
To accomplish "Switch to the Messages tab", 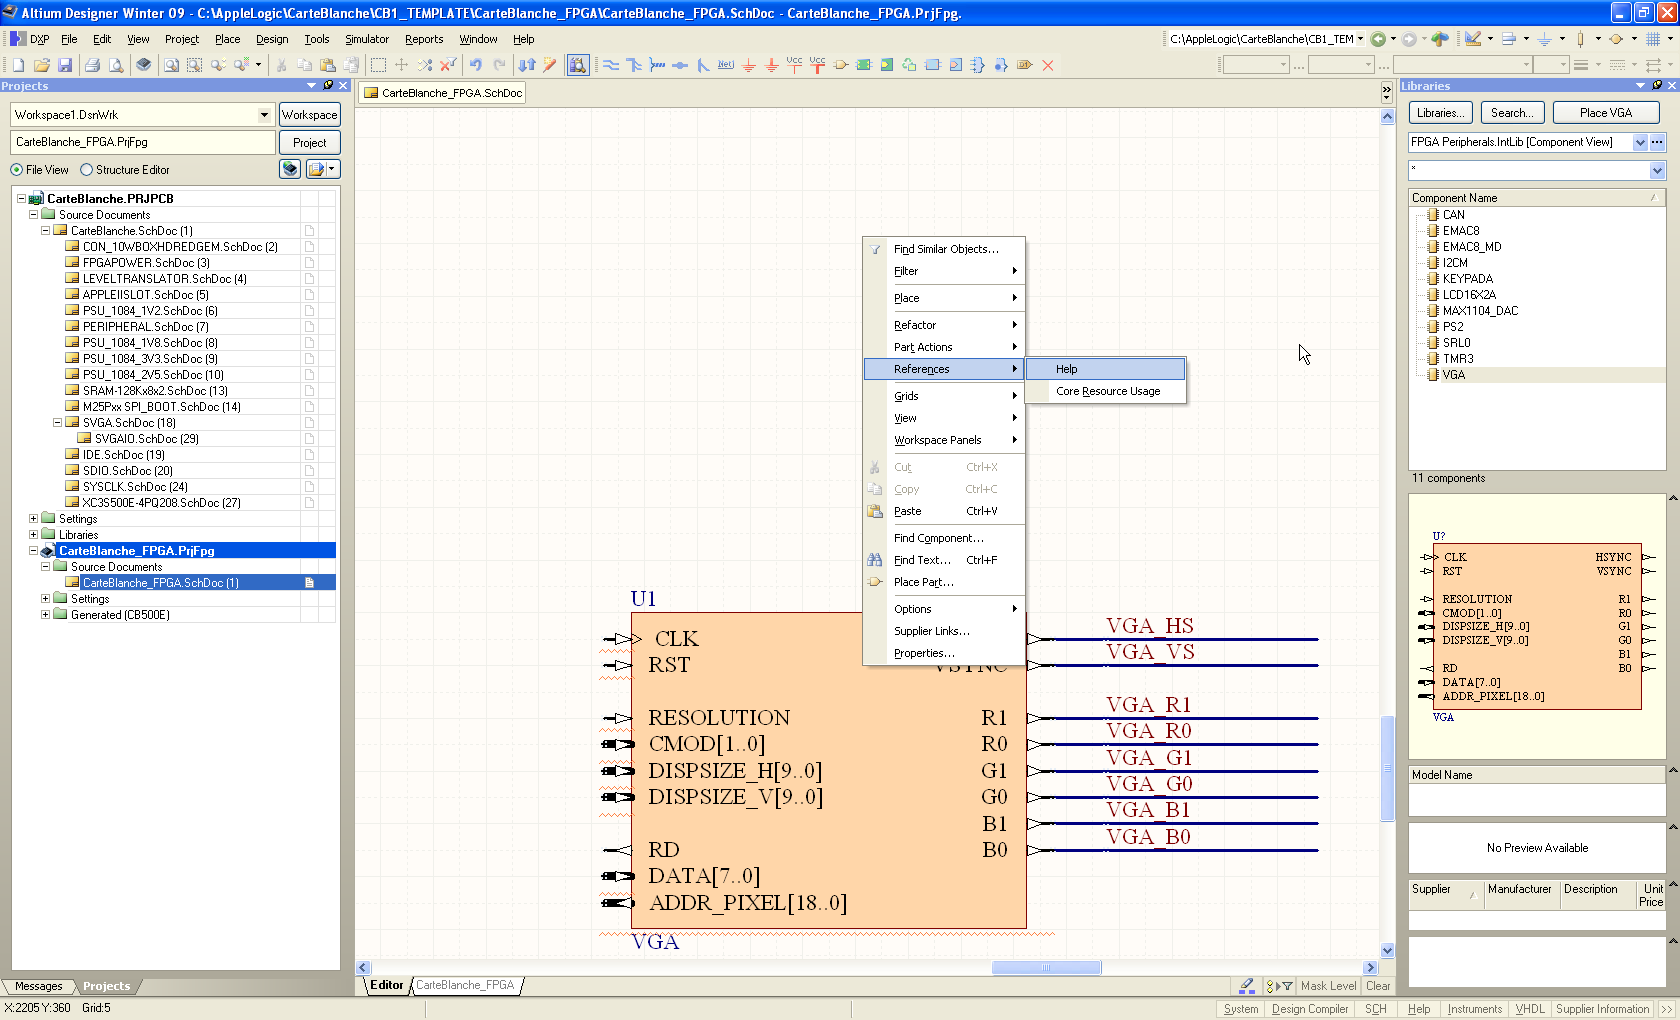I will pos(39,986).
